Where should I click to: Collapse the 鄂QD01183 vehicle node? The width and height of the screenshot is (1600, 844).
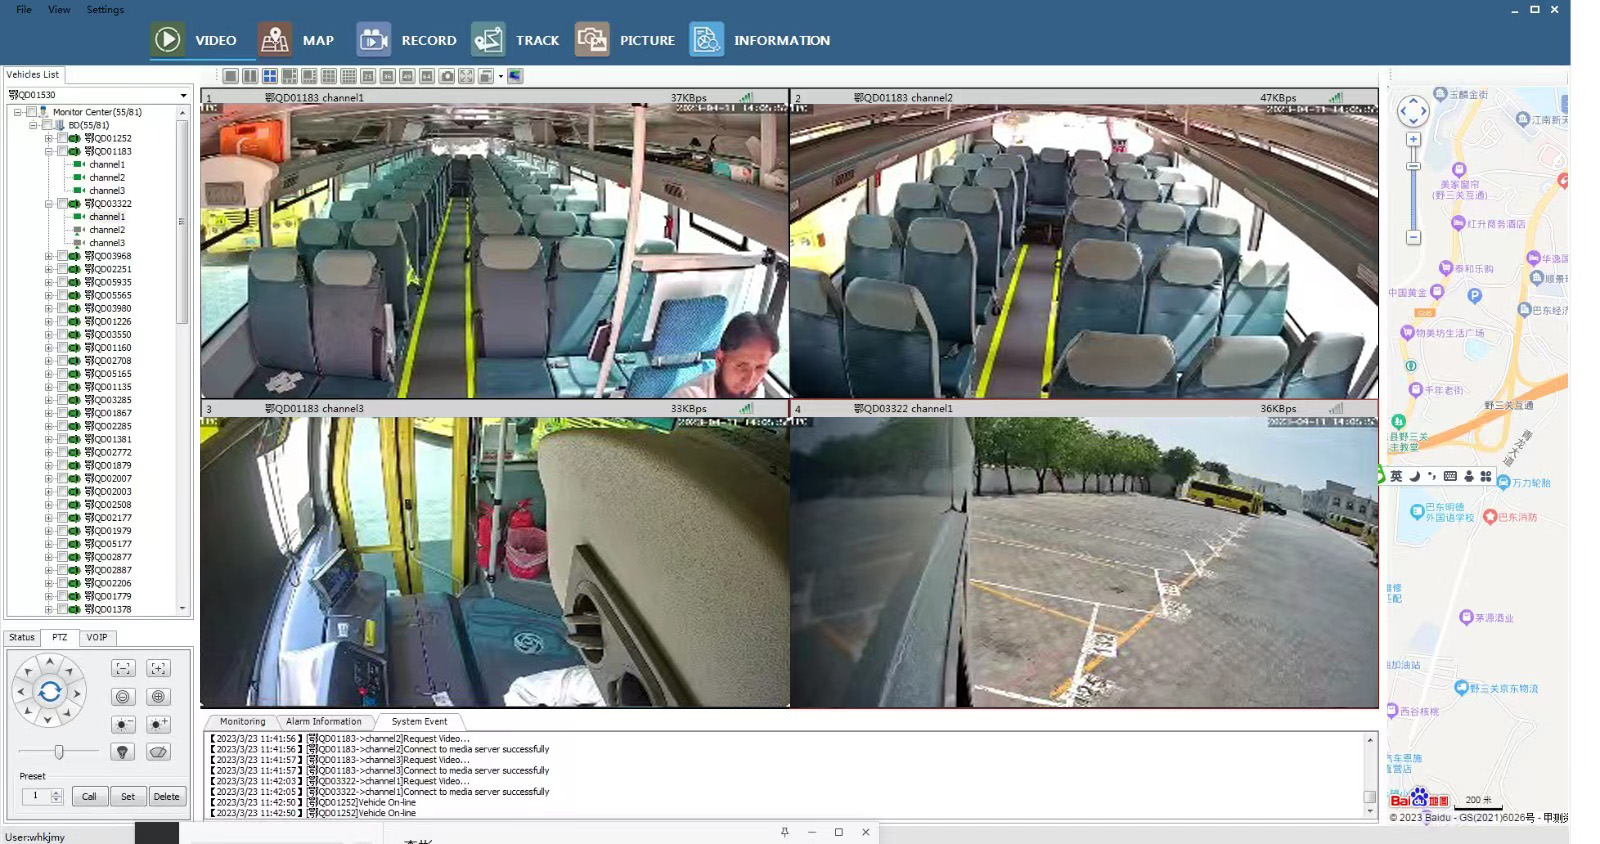tap(48, 152)
